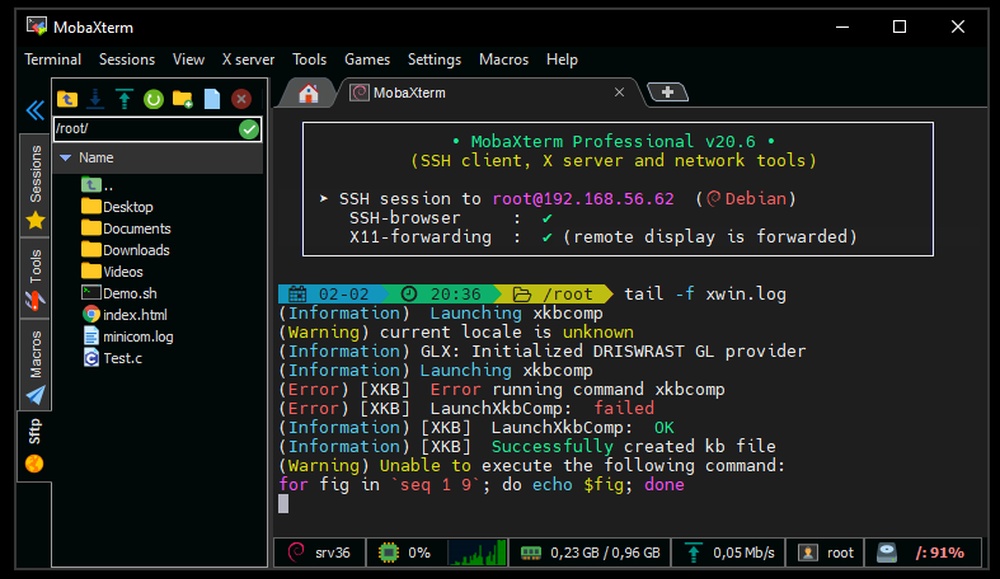
Task: Open the Macros menu
Action: pyautogui.click(x=503, y=59)
